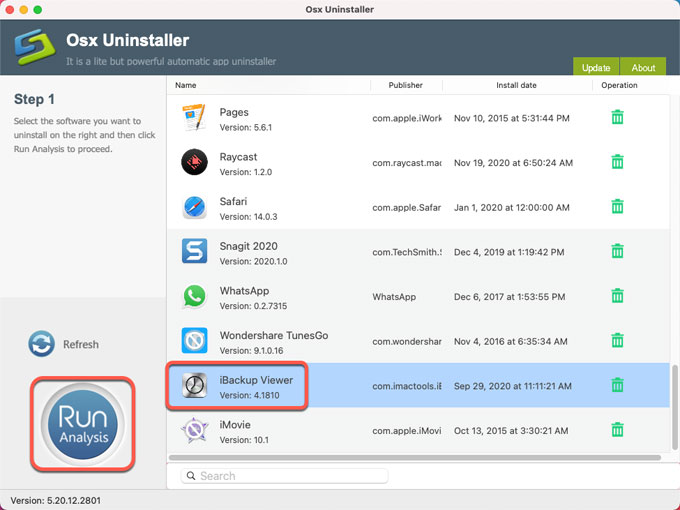Click the Operation column header
This screenshot has width=680, height=510.
click(619, 85)
